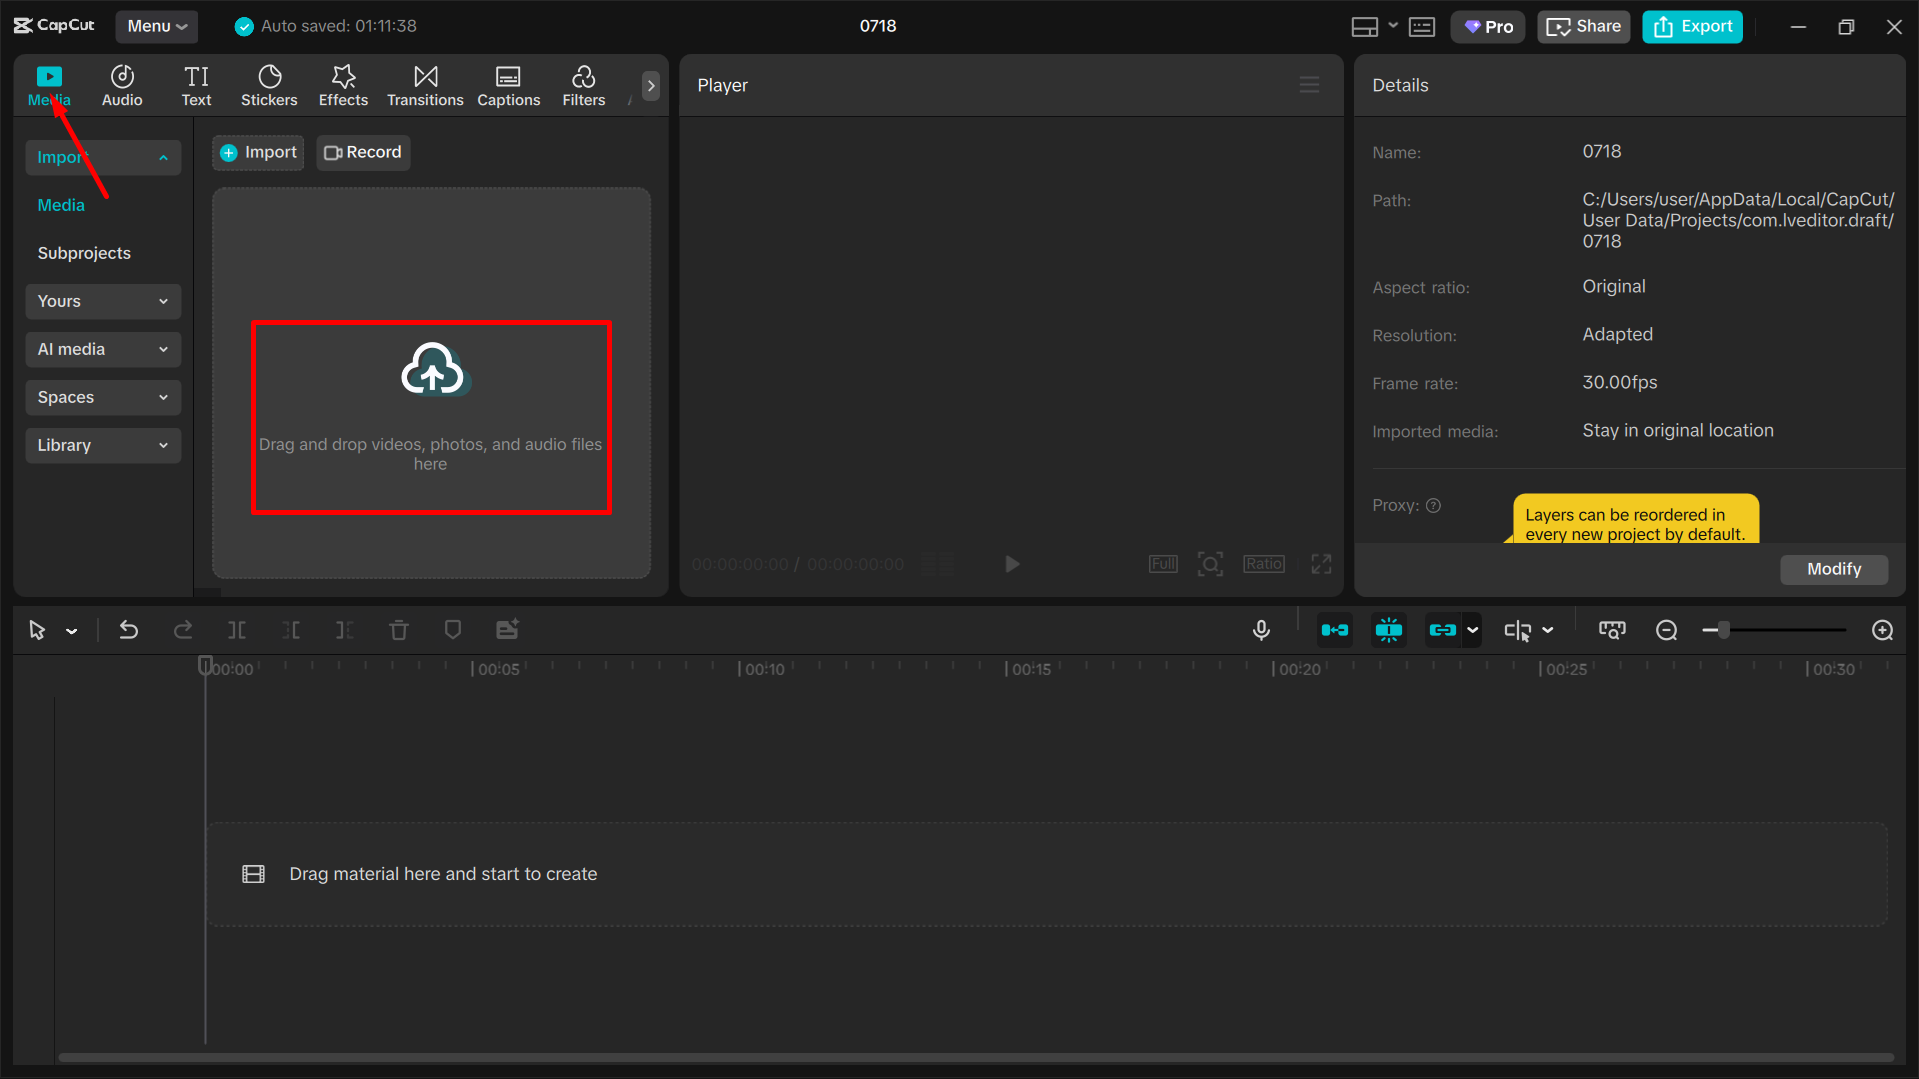This screenshot has width=1919, height=1079.
Task: Select the Split tool in the timeline toolbar
Action: [237, 630]
